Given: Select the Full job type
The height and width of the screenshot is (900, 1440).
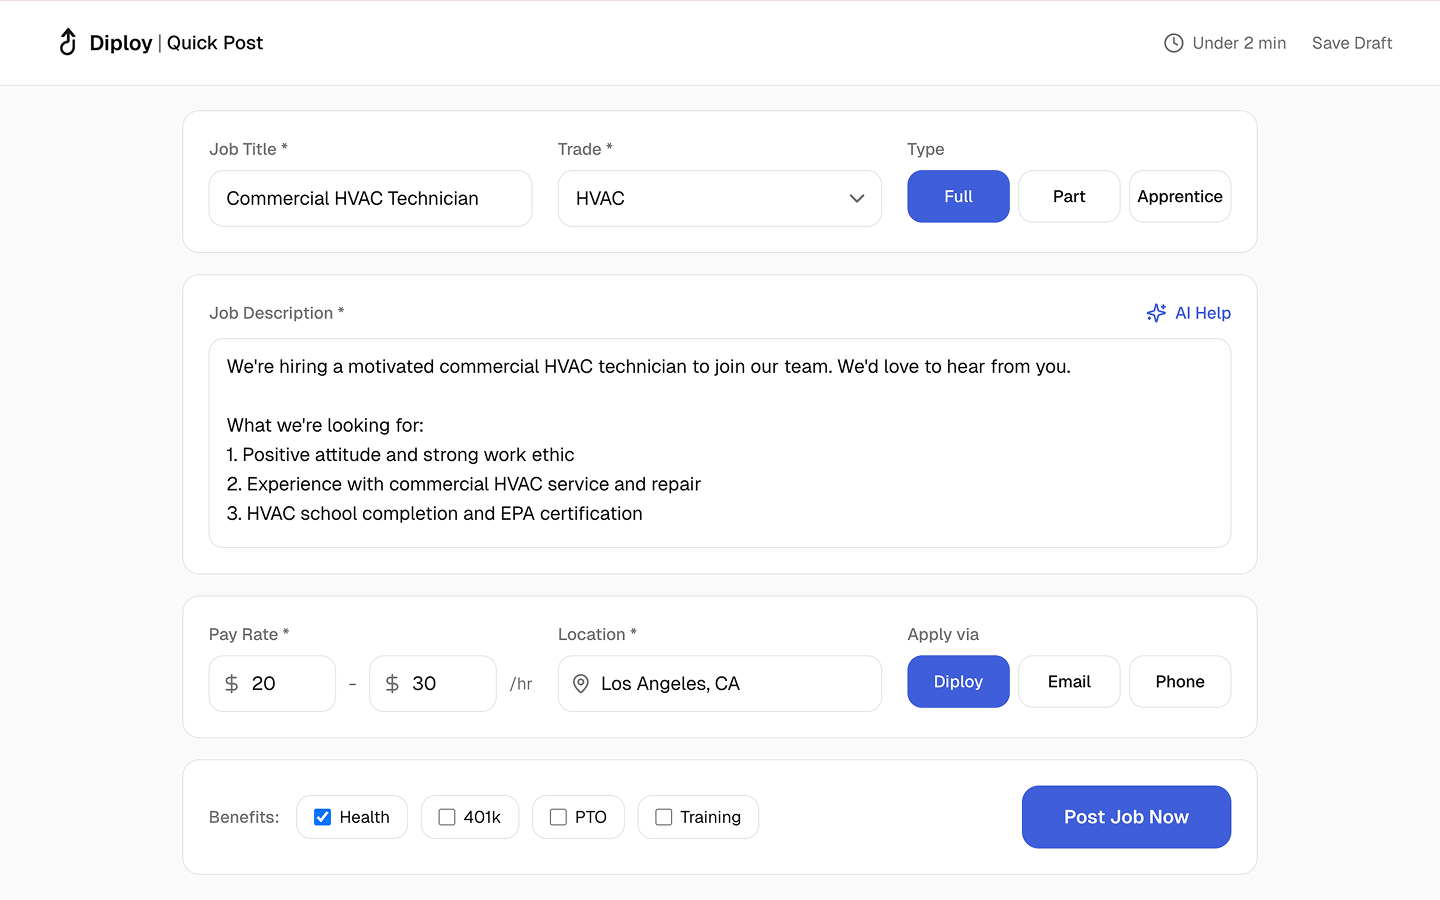Looking at the screenshot, I should (x=957, y=197).
